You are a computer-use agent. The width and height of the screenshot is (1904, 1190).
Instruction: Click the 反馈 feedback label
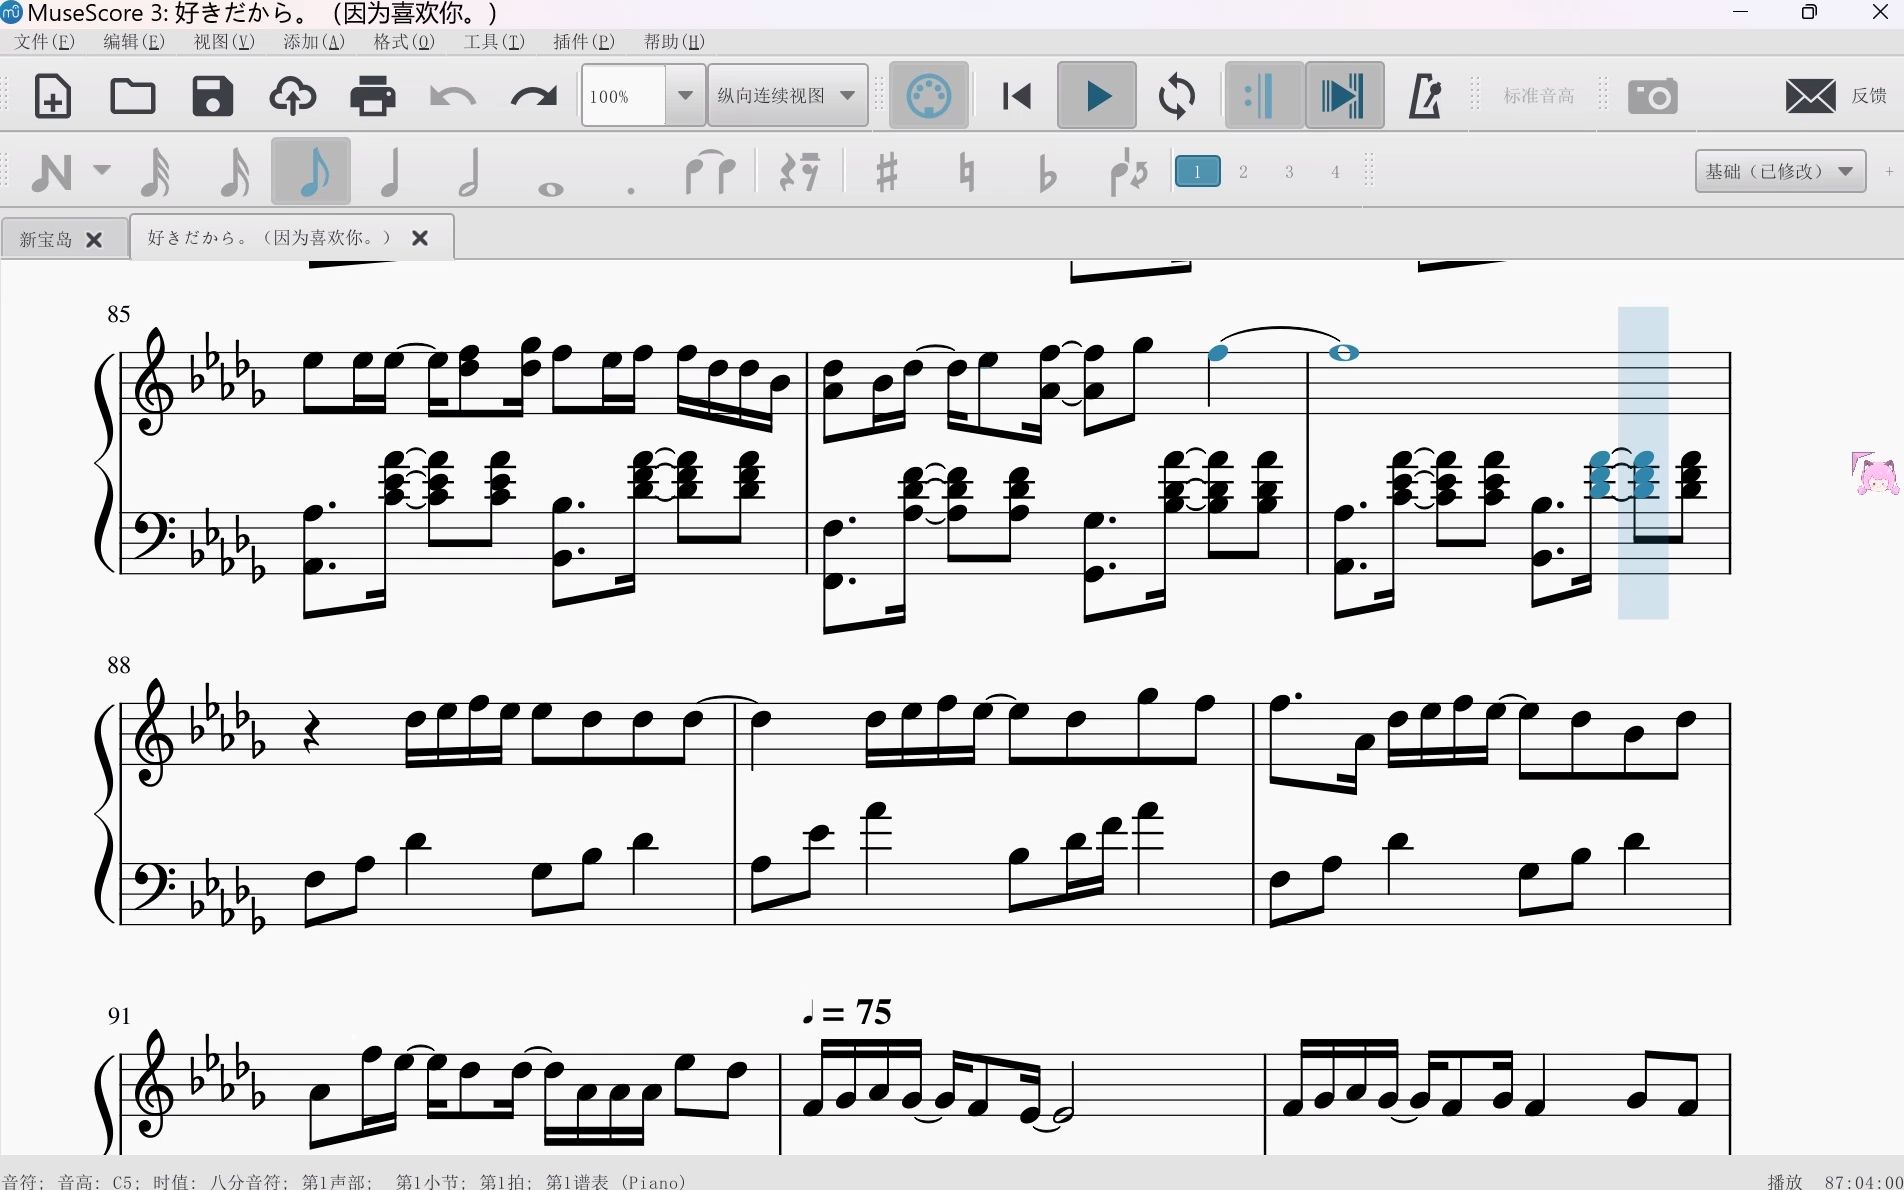[1869, 96]
